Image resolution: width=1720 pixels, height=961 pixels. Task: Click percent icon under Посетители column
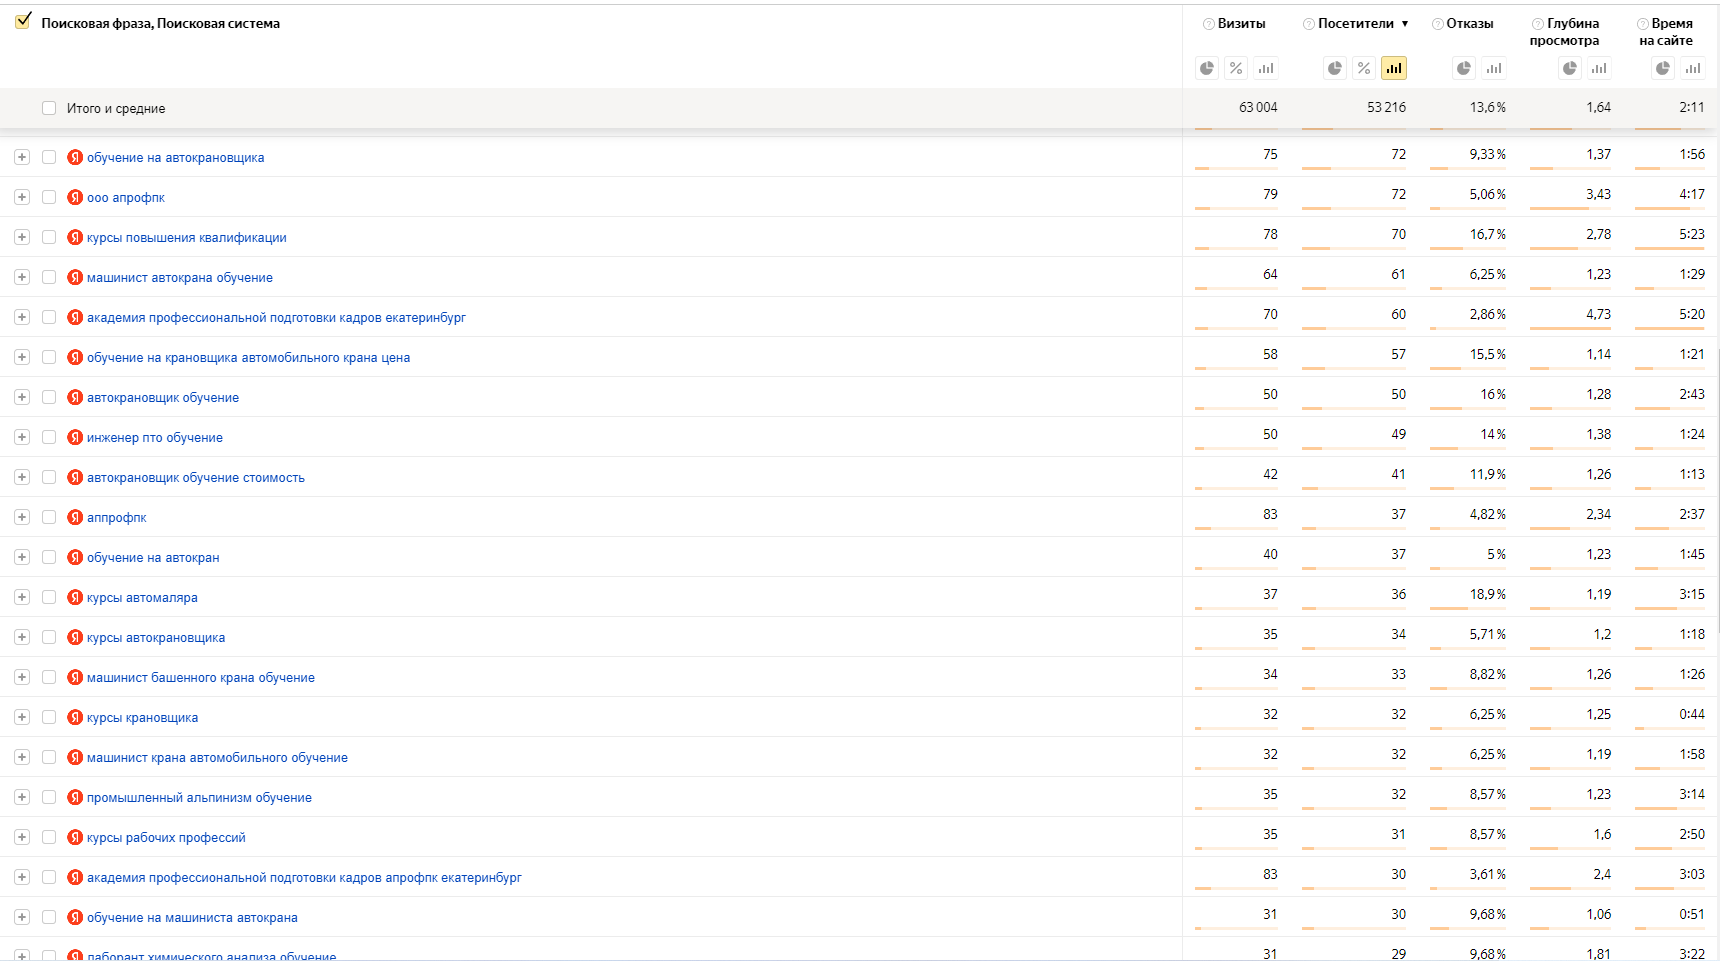point(1364,68)
